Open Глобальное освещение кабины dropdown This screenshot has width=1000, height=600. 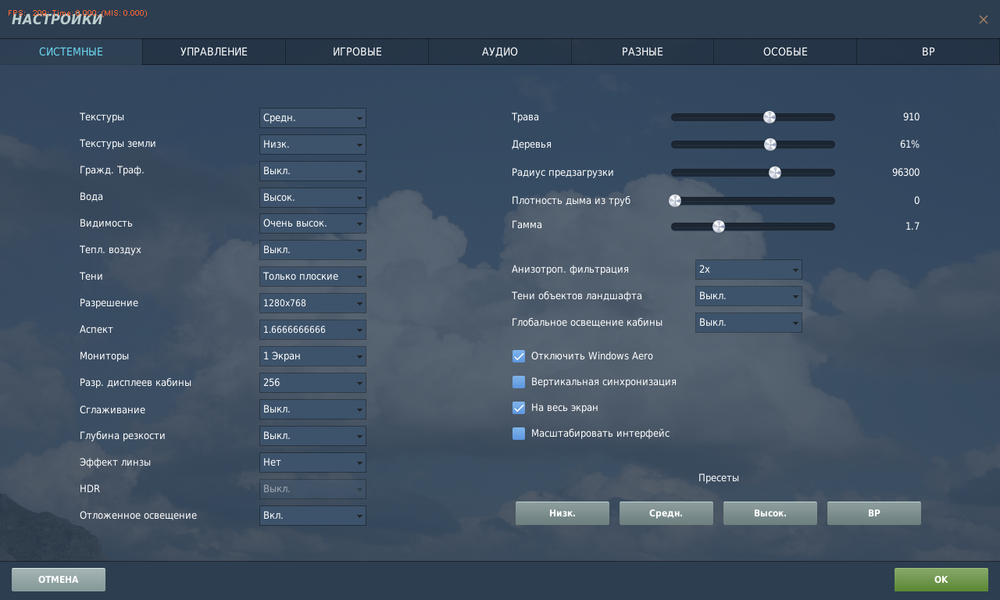748,323
